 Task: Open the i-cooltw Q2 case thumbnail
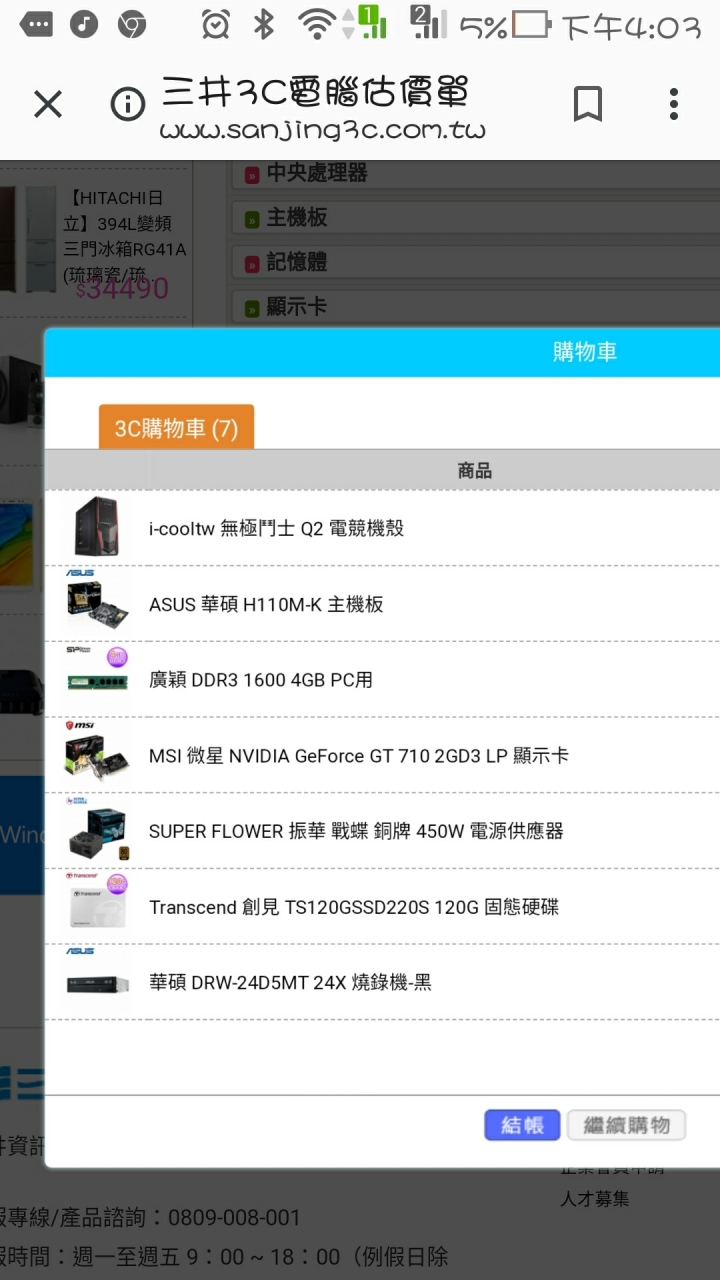pos(97,527)
